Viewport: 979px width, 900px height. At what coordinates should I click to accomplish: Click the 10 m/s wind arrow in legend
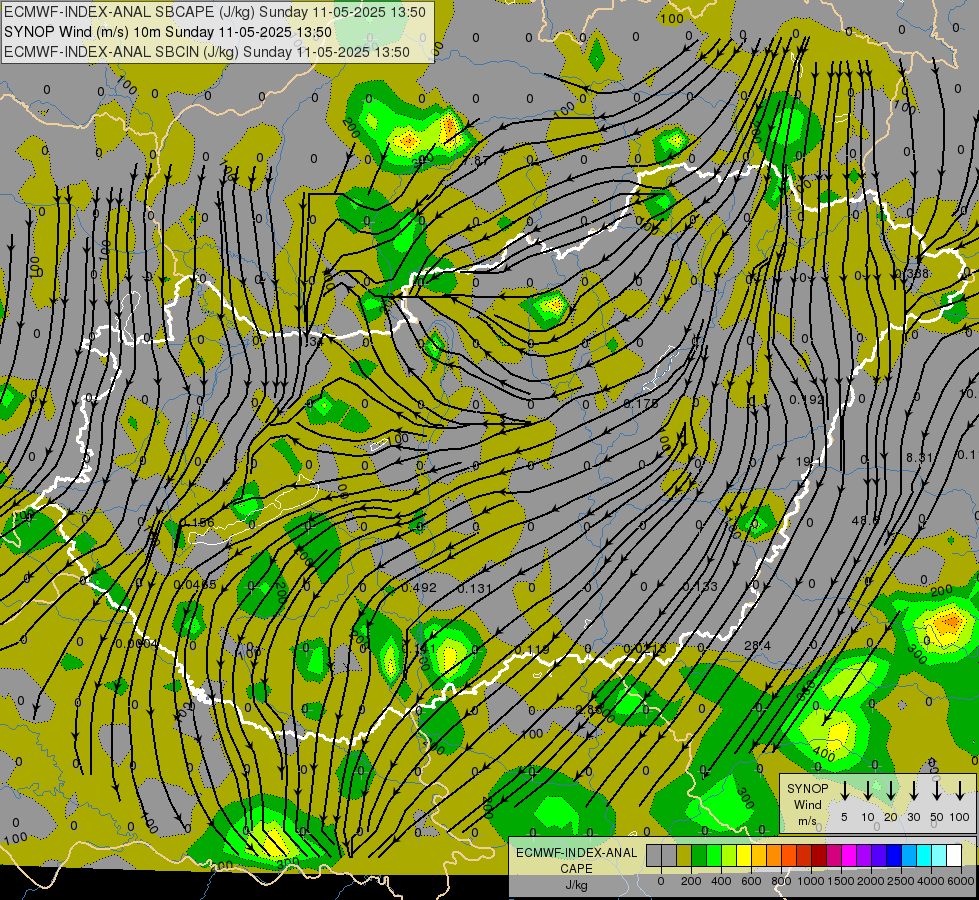click(x=867, y=791)
